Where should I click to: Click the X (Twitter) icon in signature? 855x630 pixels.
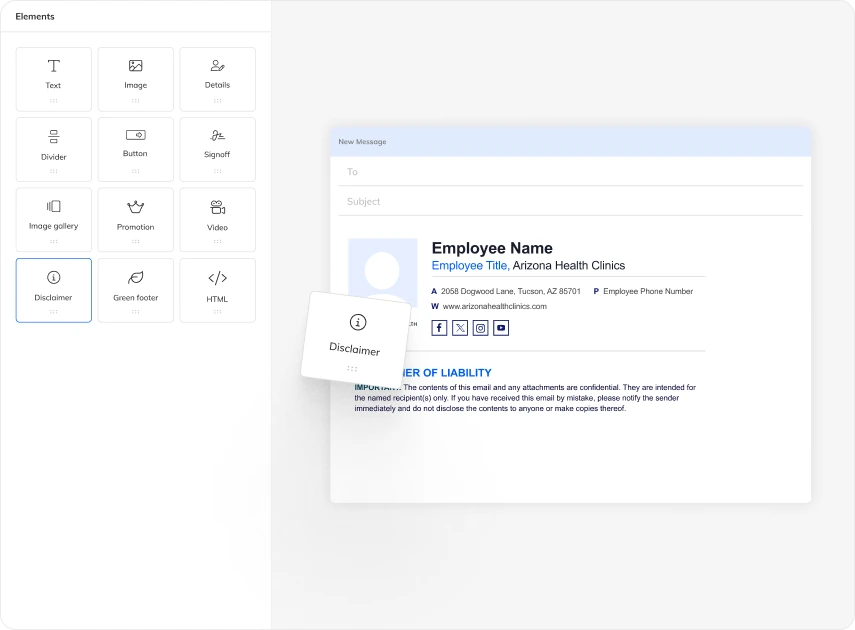460,328
